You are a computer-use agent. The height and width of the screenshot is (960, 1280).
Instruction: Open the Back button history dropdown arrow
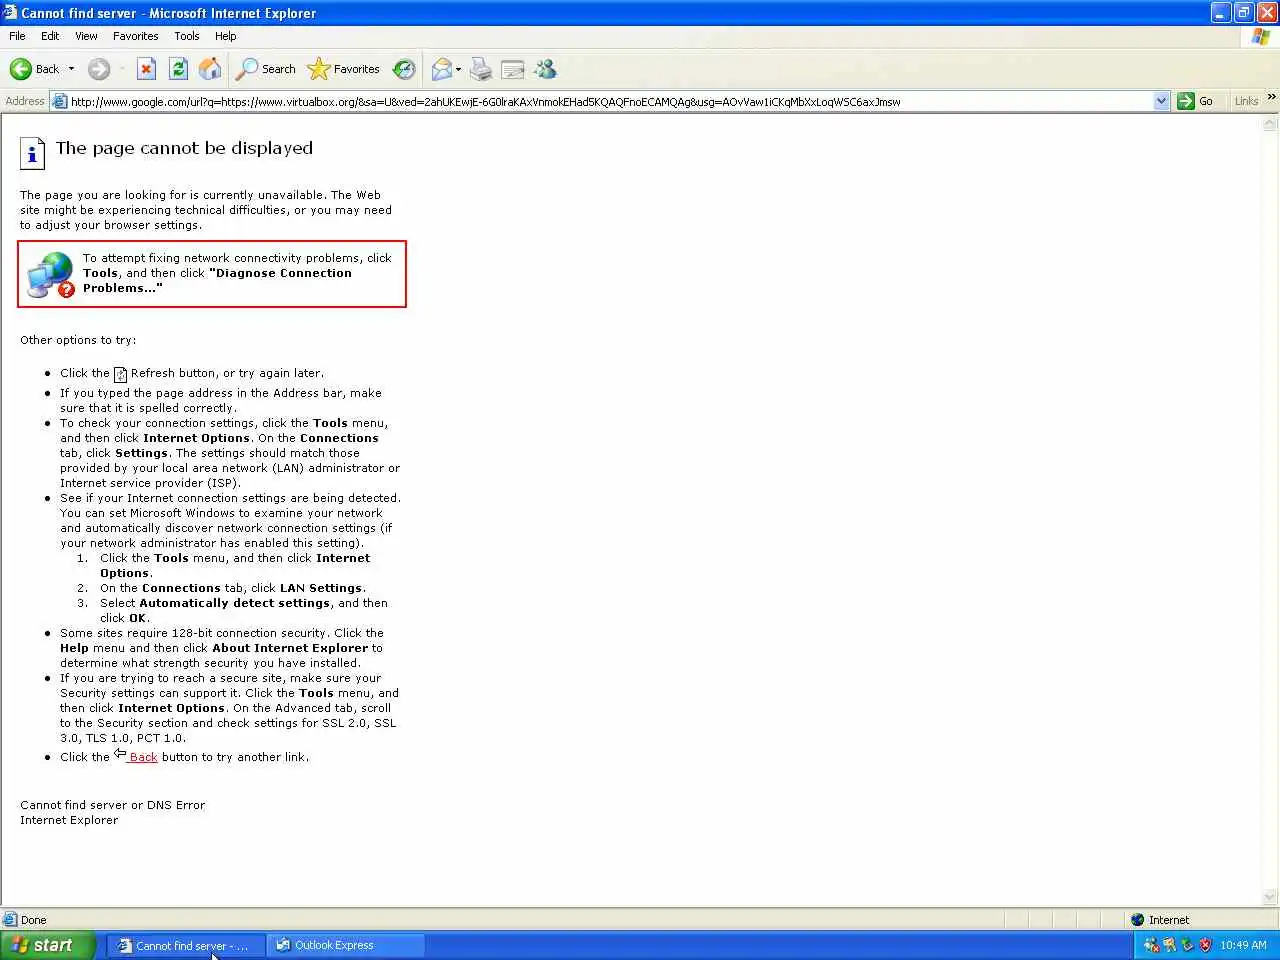[71, 69]
